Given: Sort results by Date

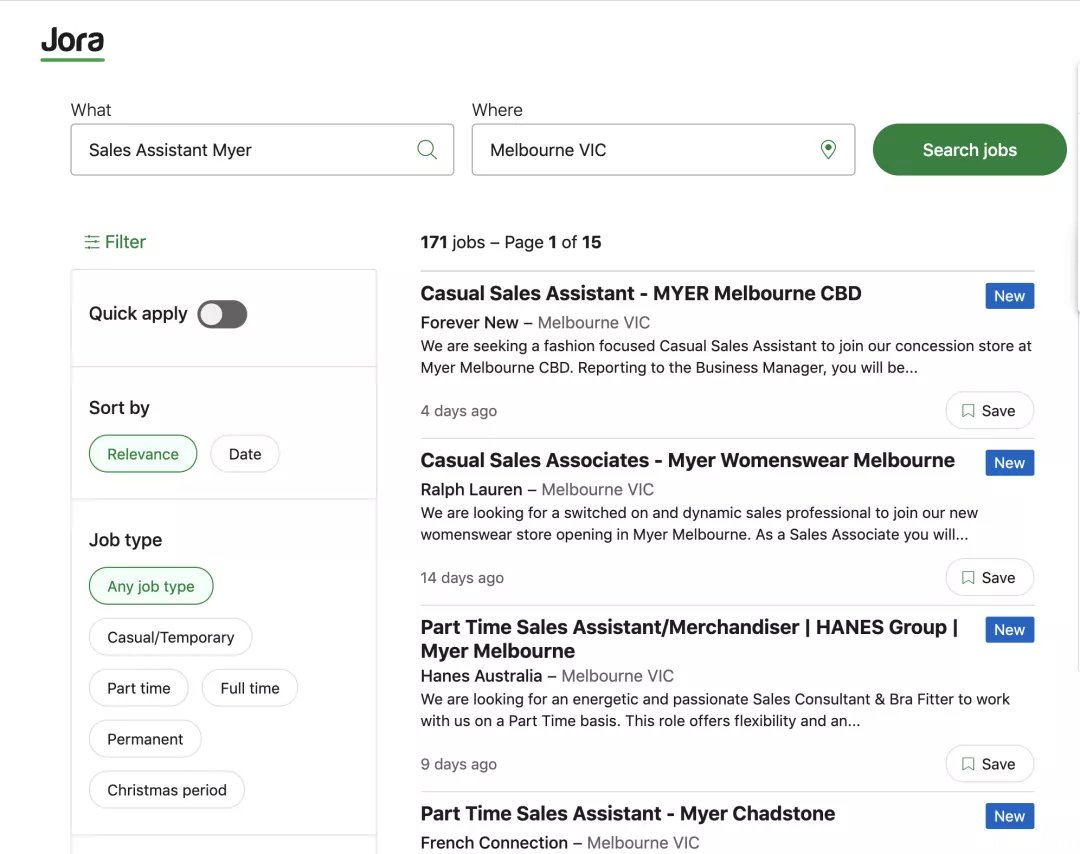Looking at the screenshot, I should (245, 454).
